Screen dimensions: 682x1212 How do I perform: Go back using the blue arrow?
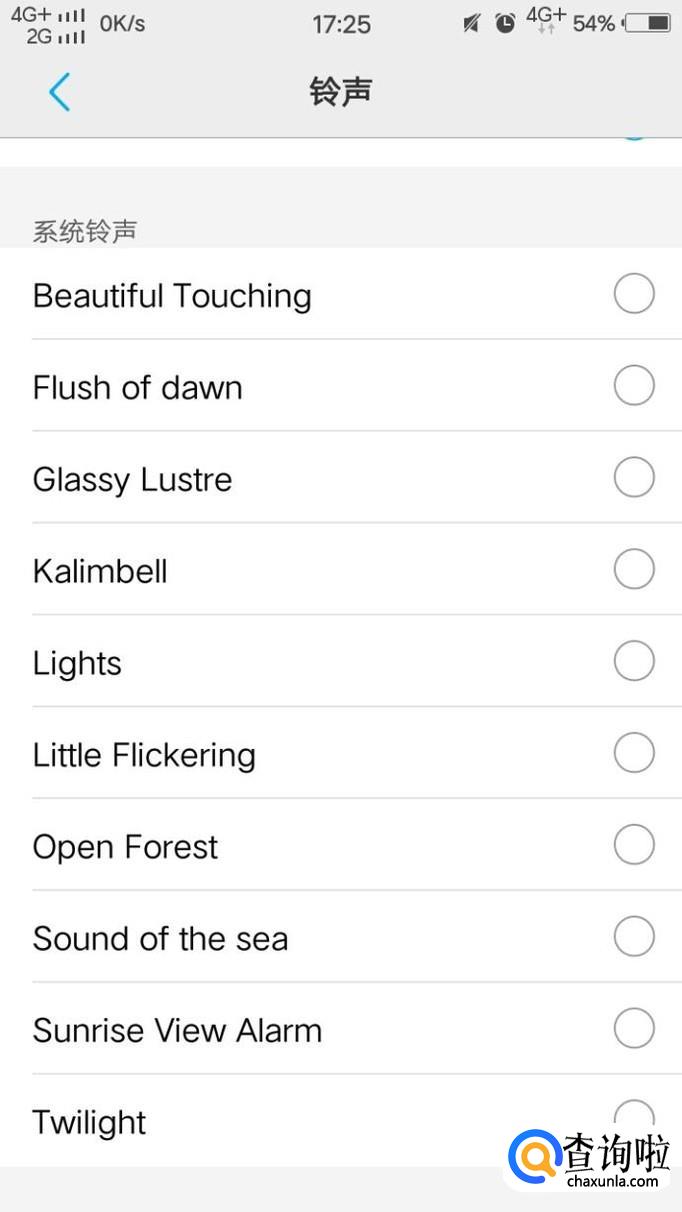point(59,92)
